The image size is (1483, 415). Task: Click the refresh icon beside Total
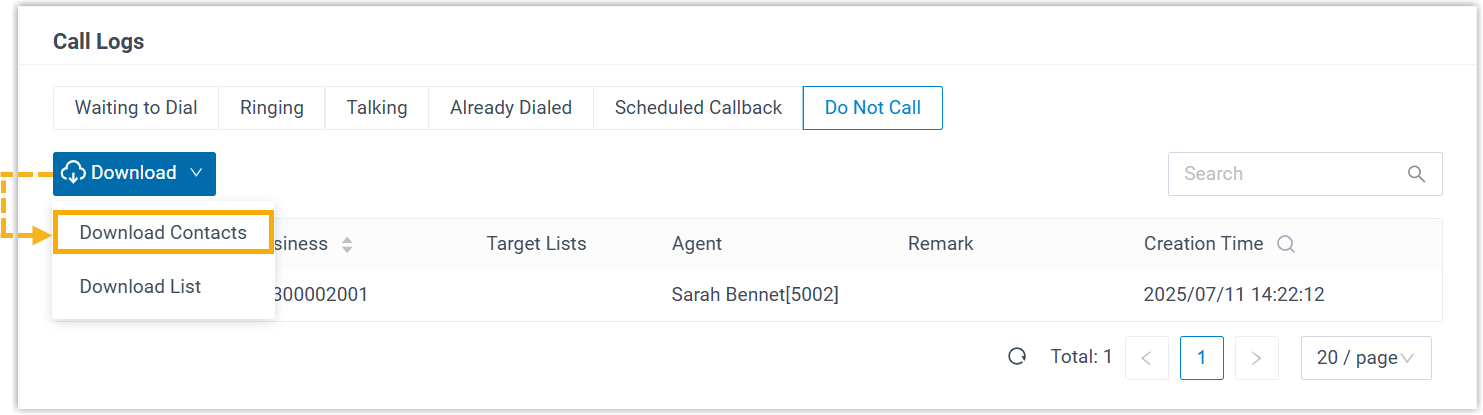tap(1017, 357)
